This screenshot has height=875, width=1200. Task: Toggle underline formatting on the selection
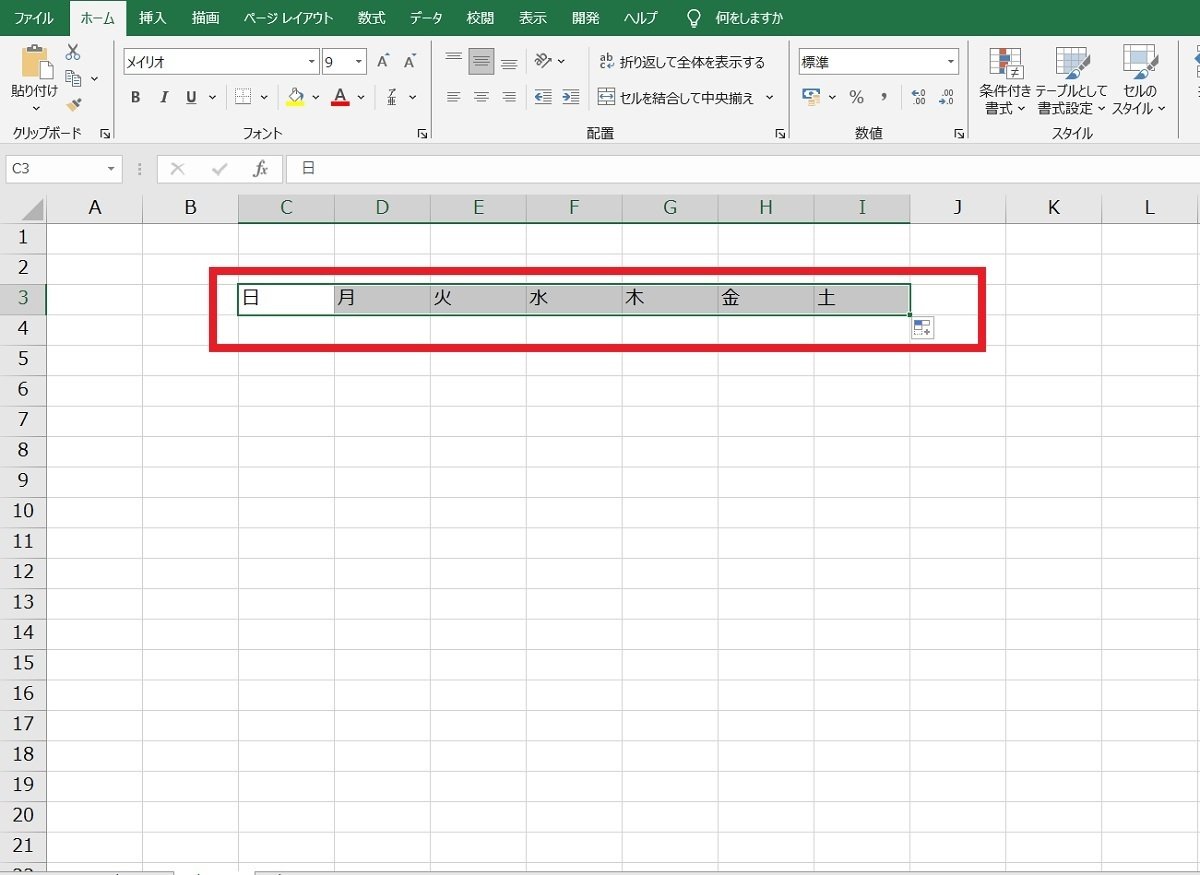190,97
